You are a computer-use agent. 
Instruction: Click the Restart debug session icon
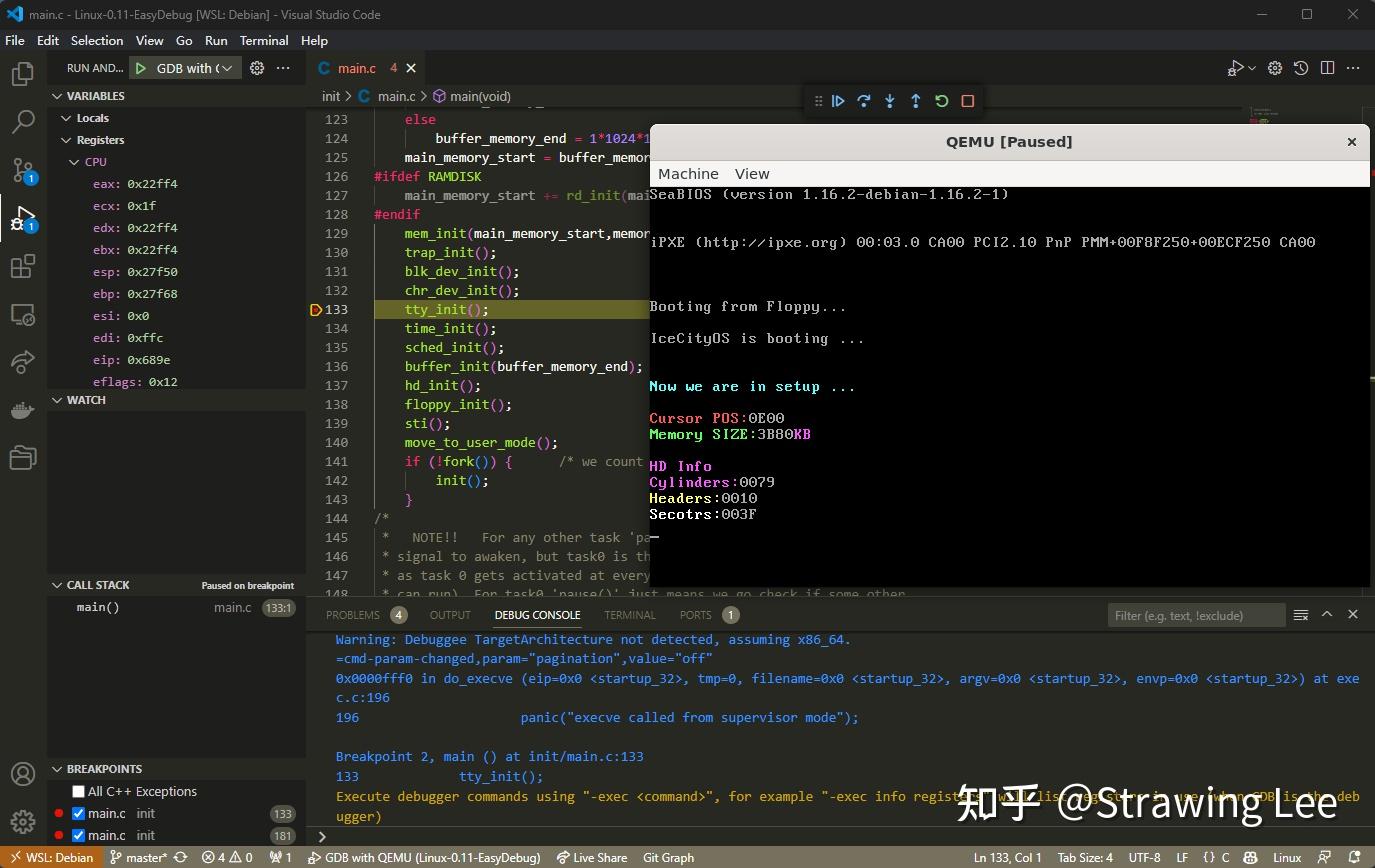(941, 101)
